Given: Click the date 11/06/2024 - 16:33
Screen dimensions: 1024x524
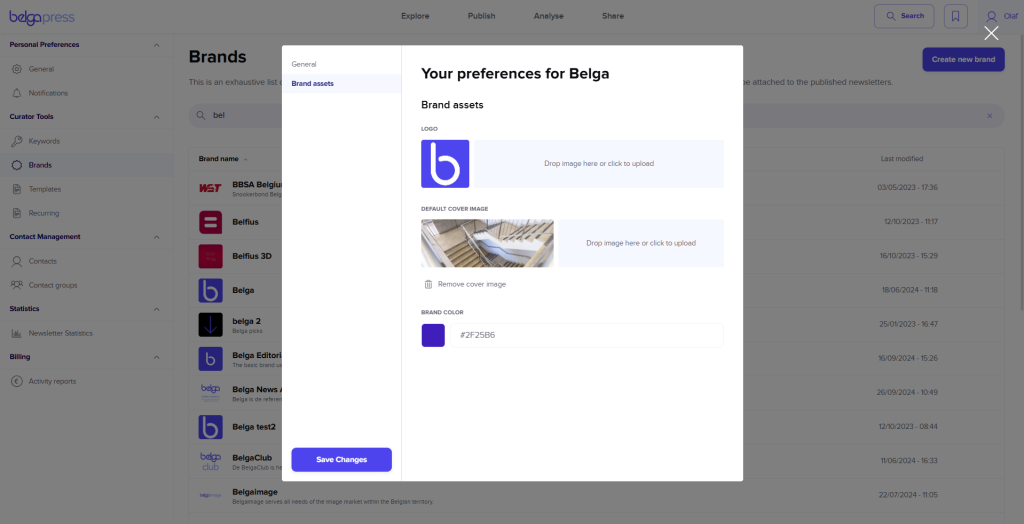Looking at the screenshot, I should (908, 461).
